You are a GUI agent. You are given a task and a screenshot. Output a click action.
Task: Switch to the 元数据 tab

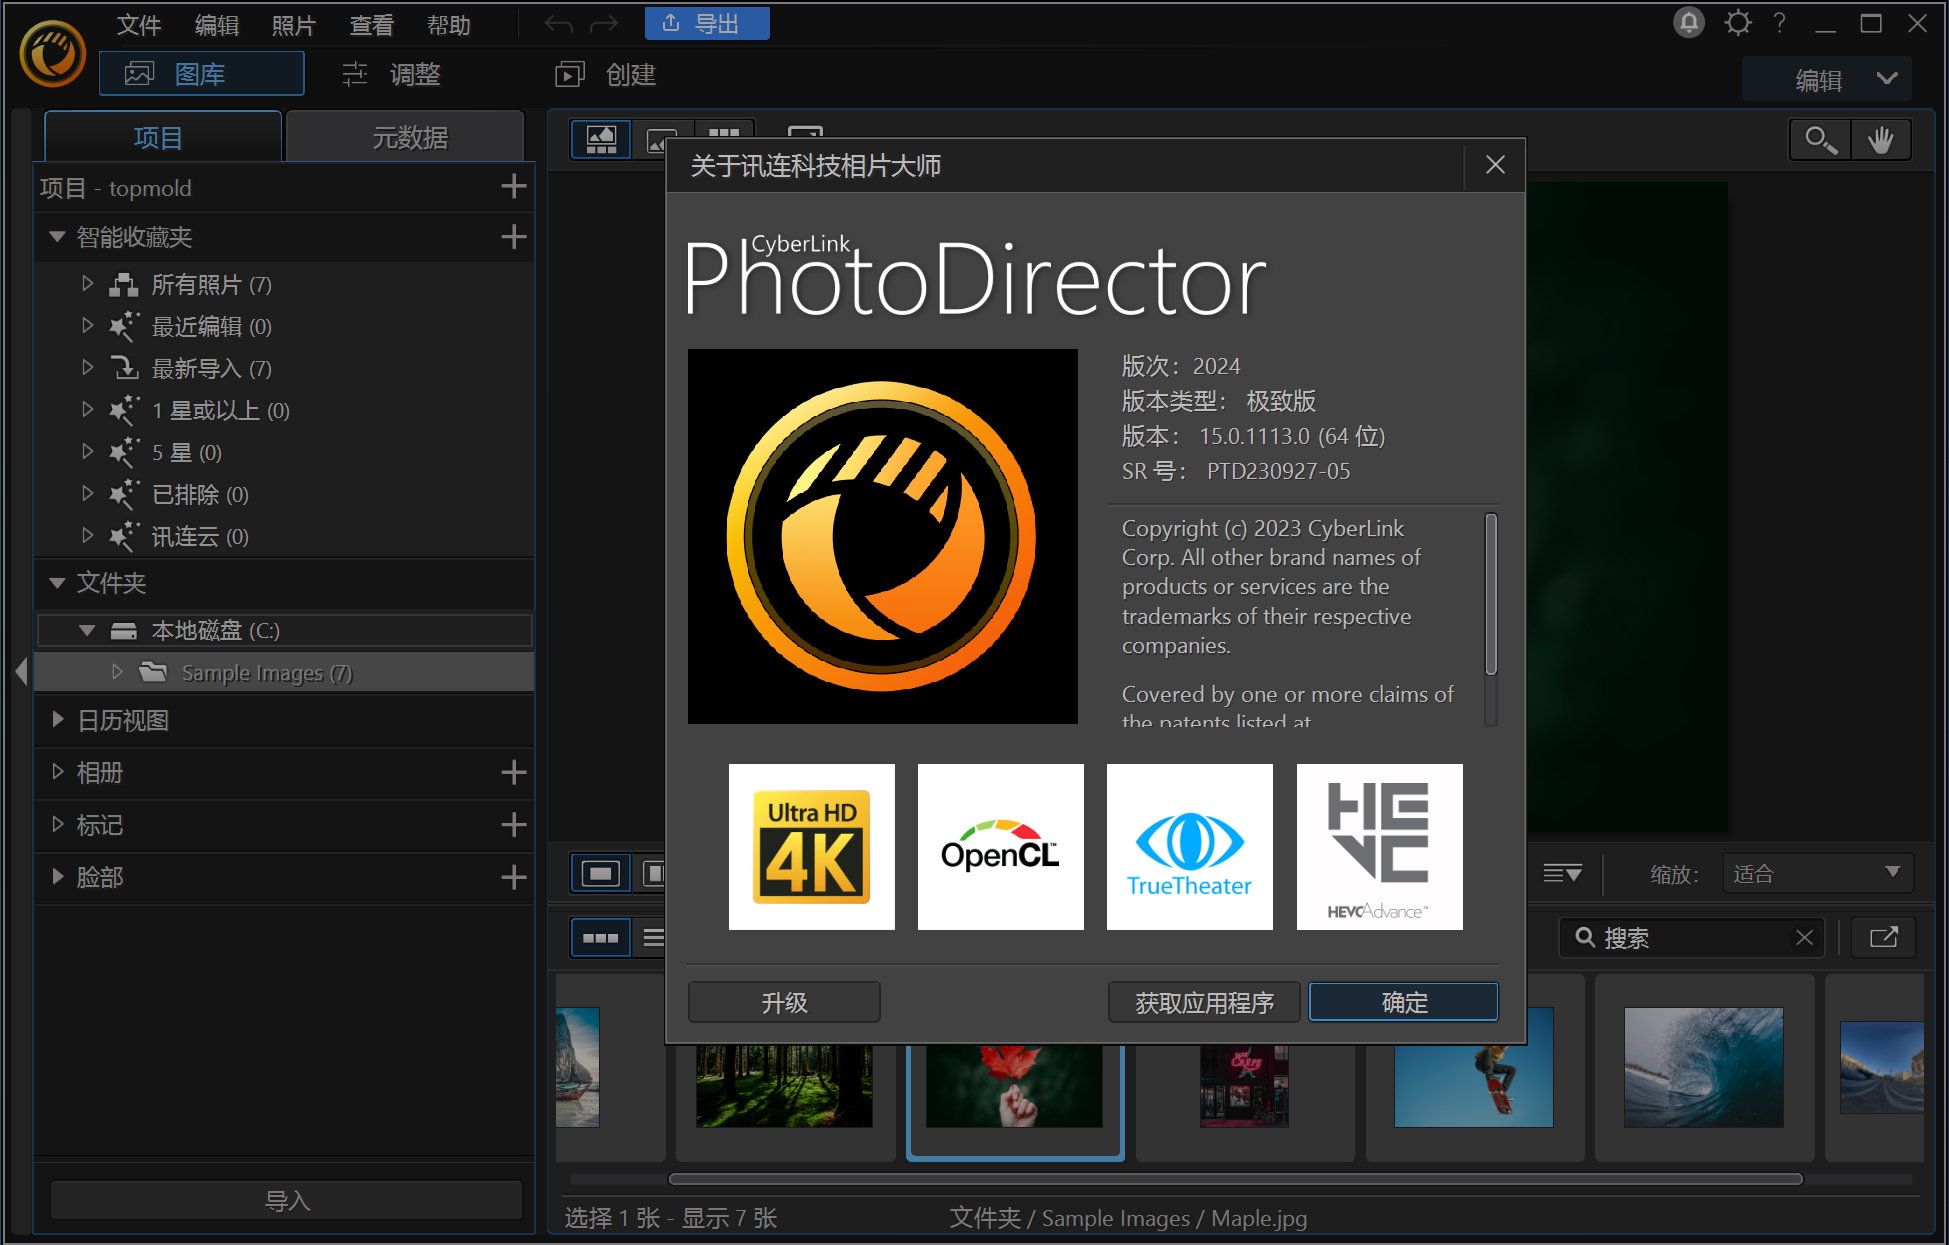tap(406, 137)
